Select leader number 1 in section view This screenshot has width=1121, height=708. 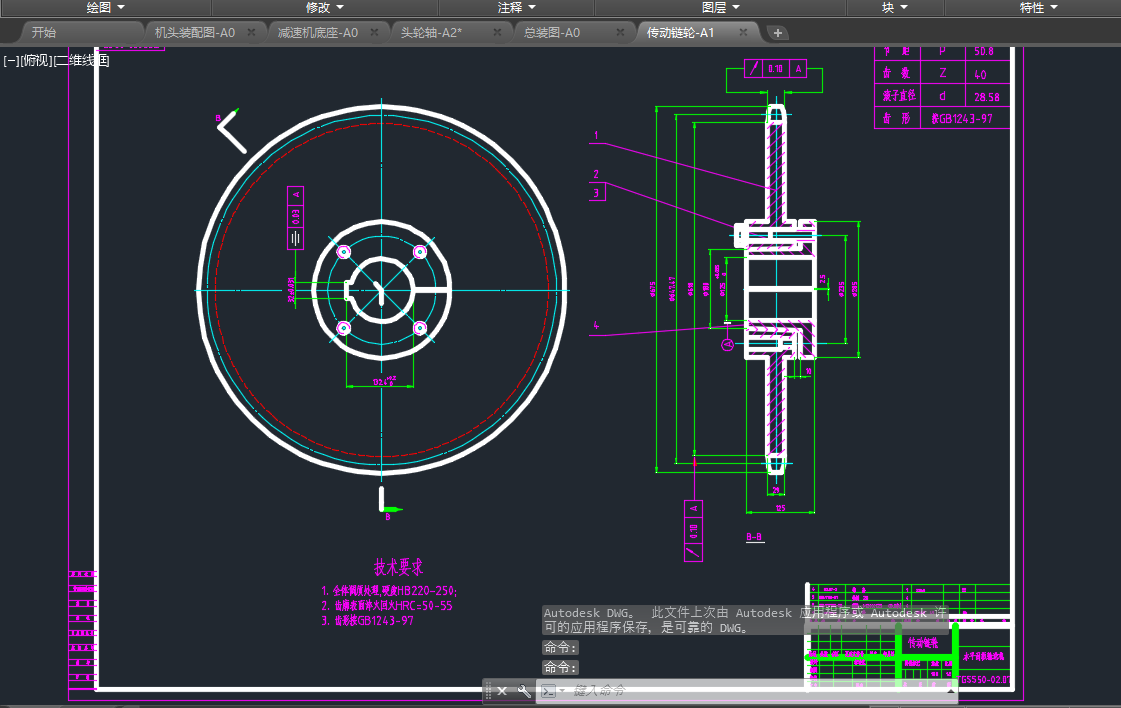pos(596,134)
